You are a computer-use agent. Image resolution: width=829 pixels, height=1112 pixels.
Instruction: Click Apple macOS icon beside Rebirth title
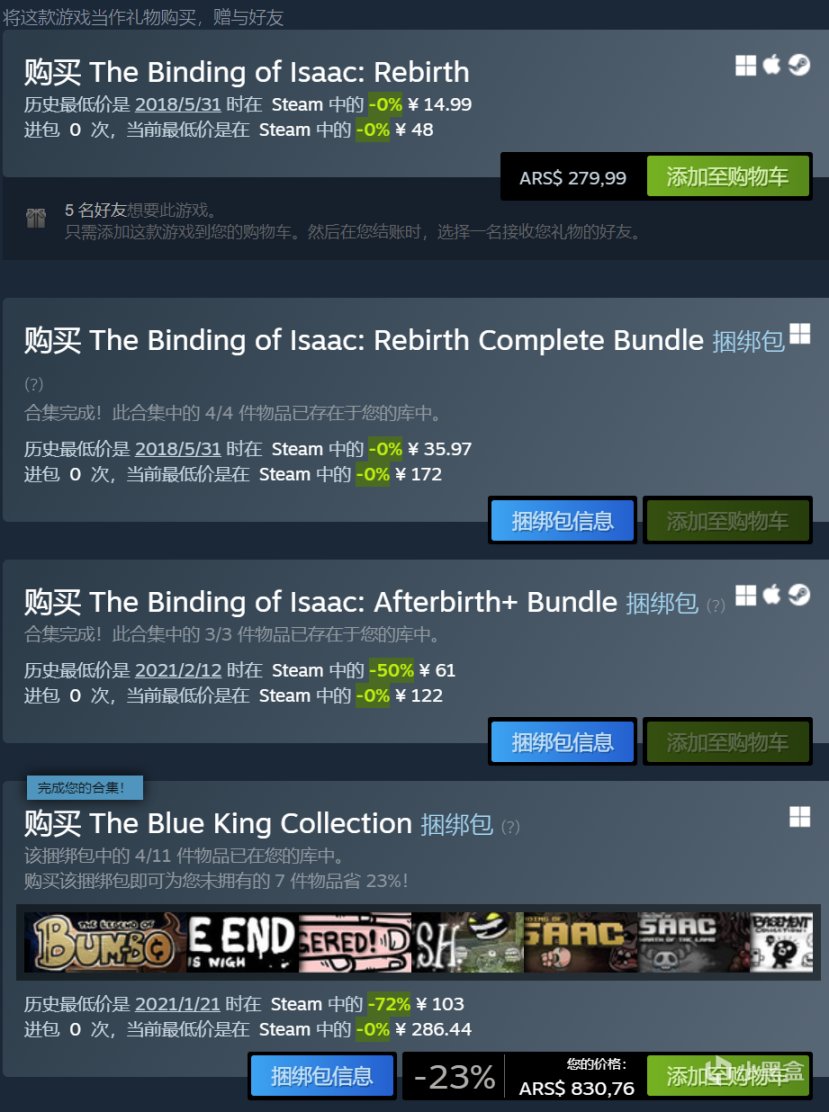(x=772, y=65)
